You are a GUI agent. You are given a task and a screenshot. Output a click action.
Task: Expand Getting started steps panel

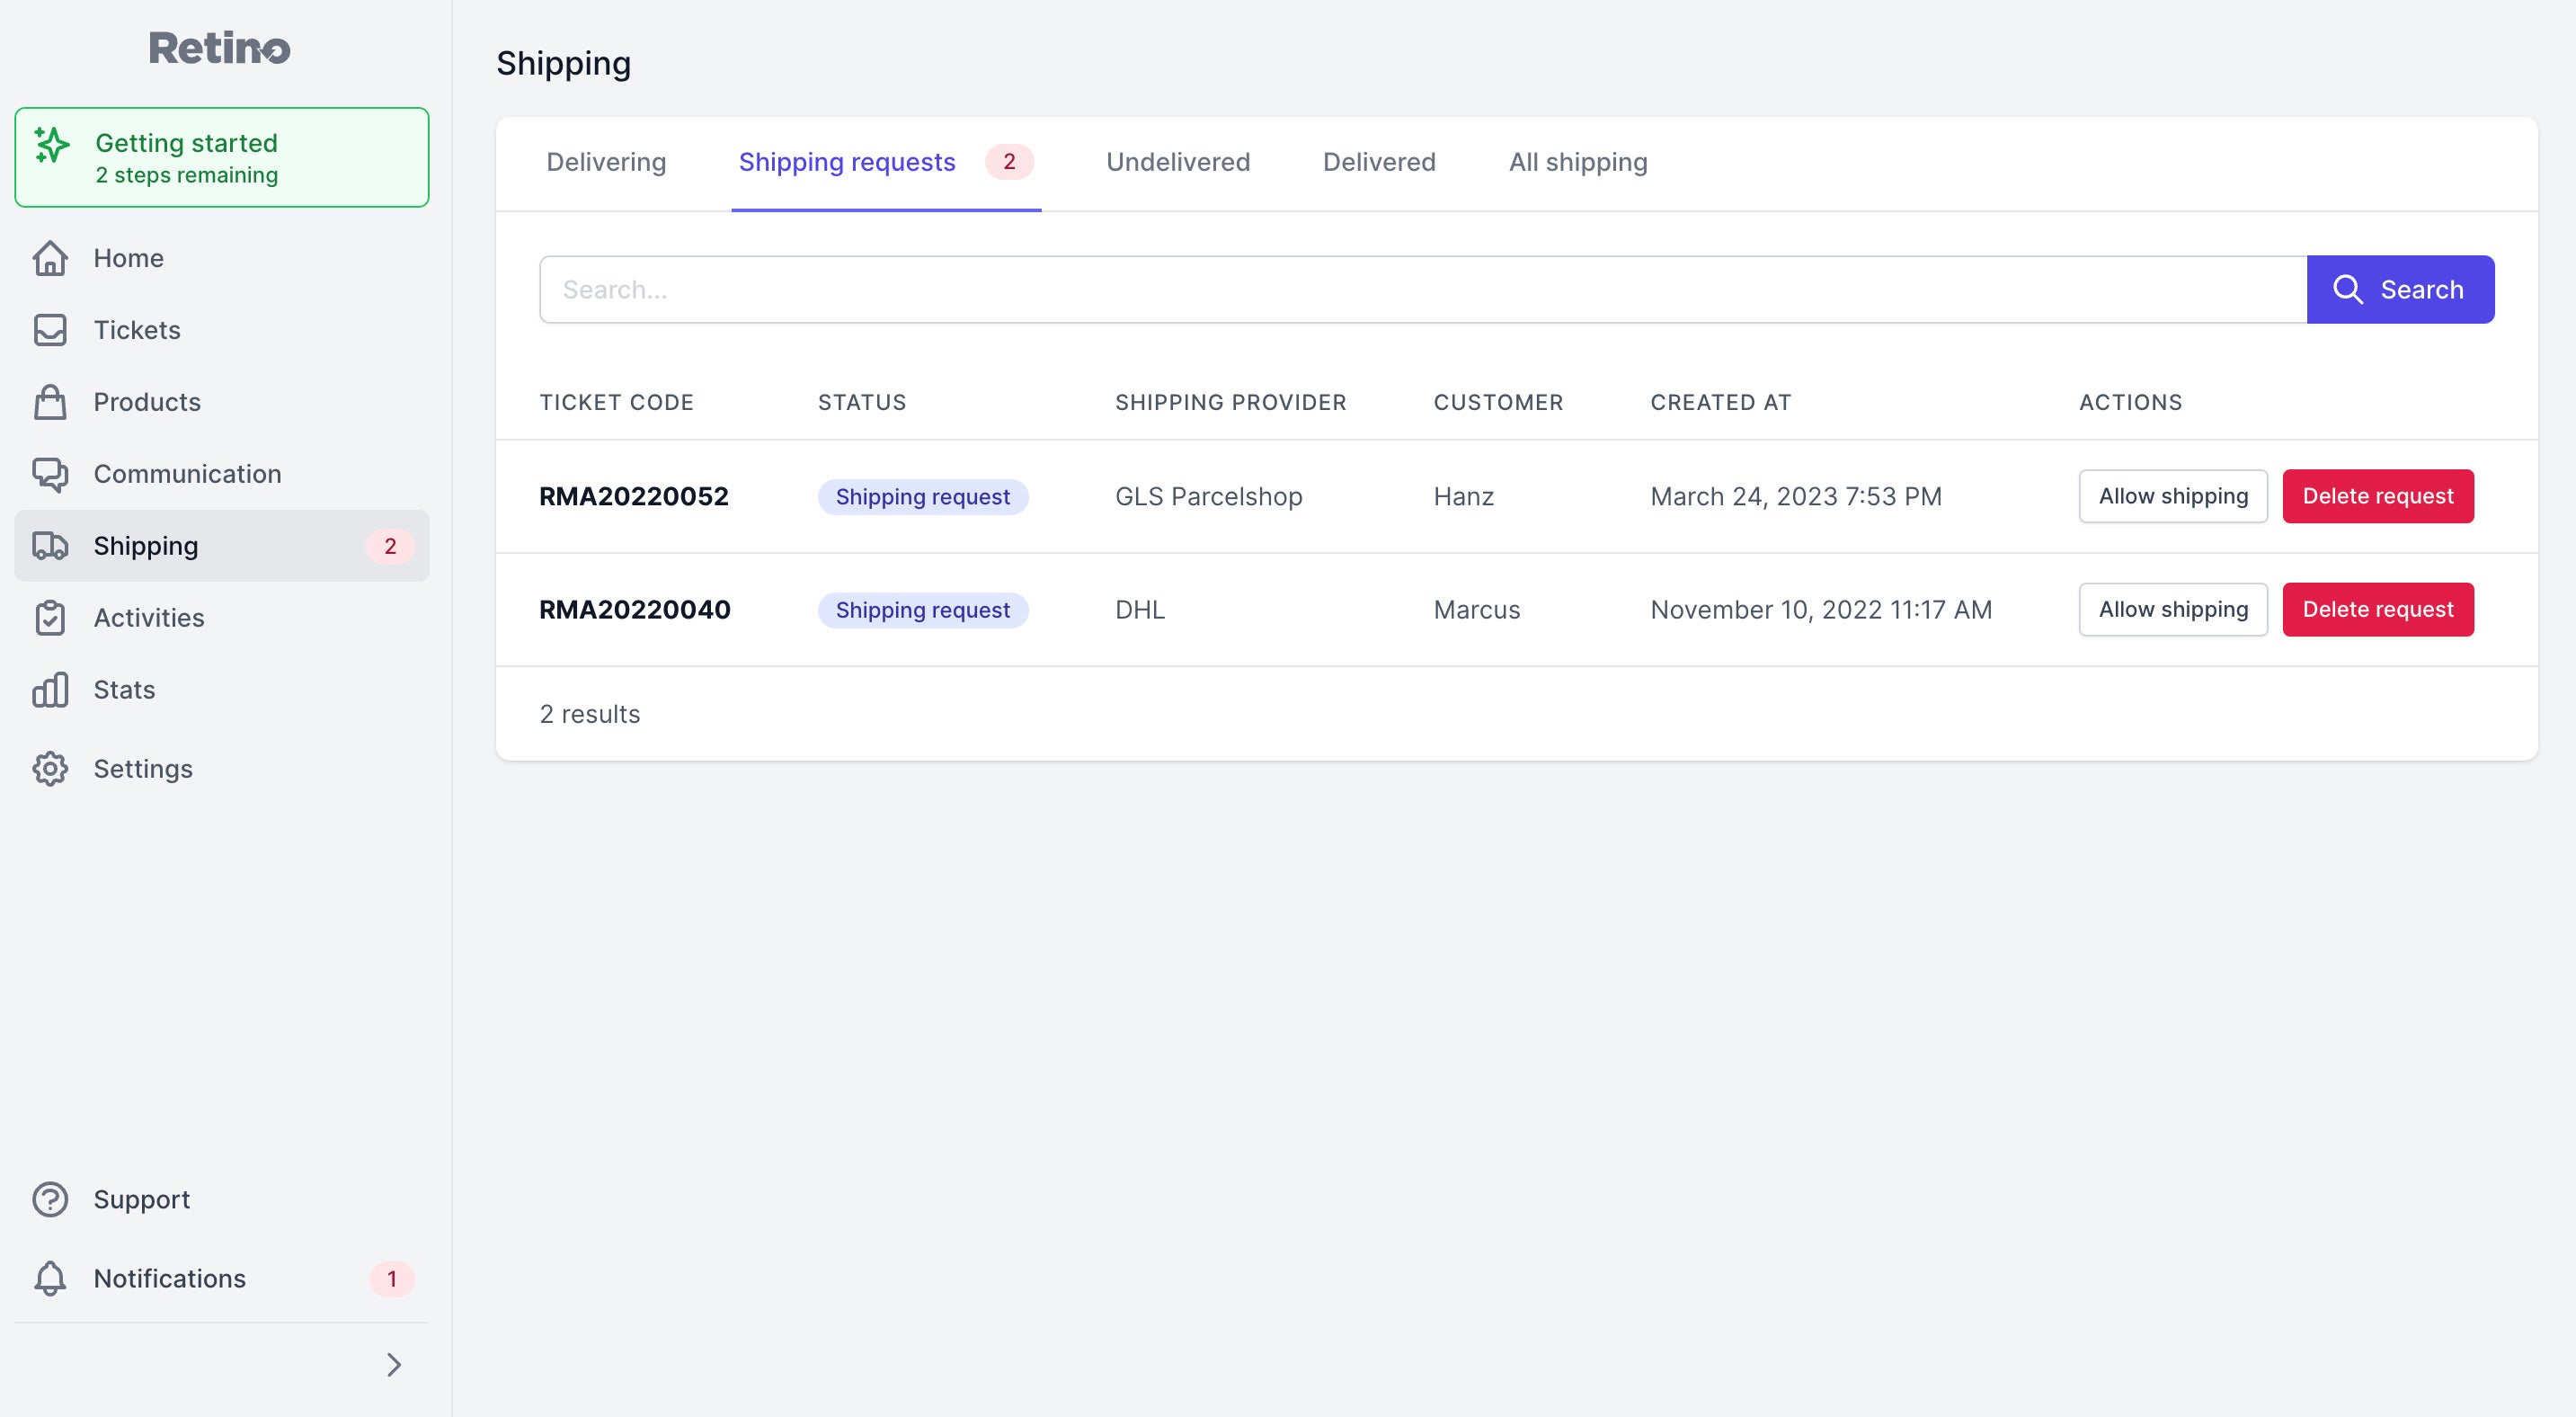pos(221,157)
